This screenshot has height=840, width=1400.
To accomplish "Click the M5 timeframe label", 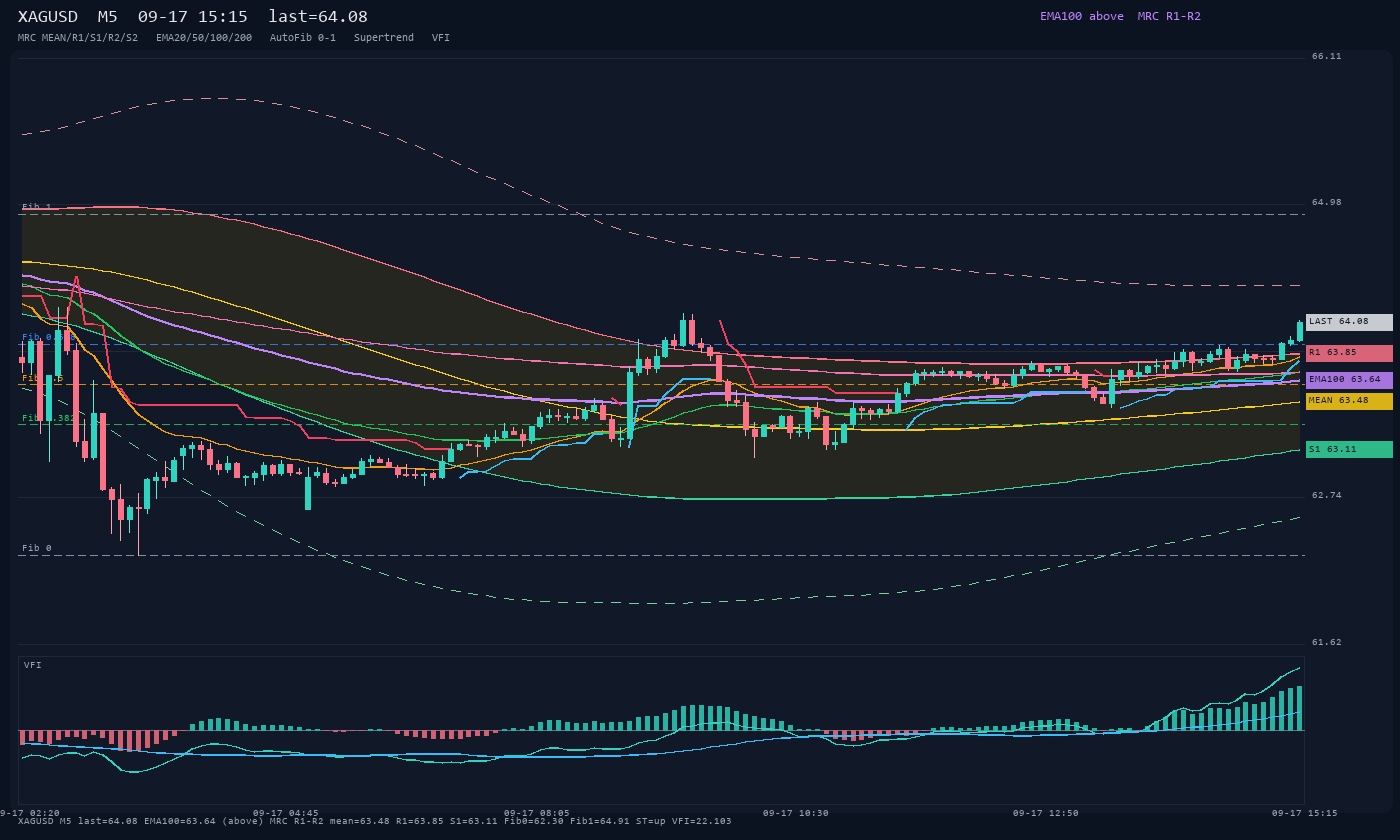I will [107, 17].
